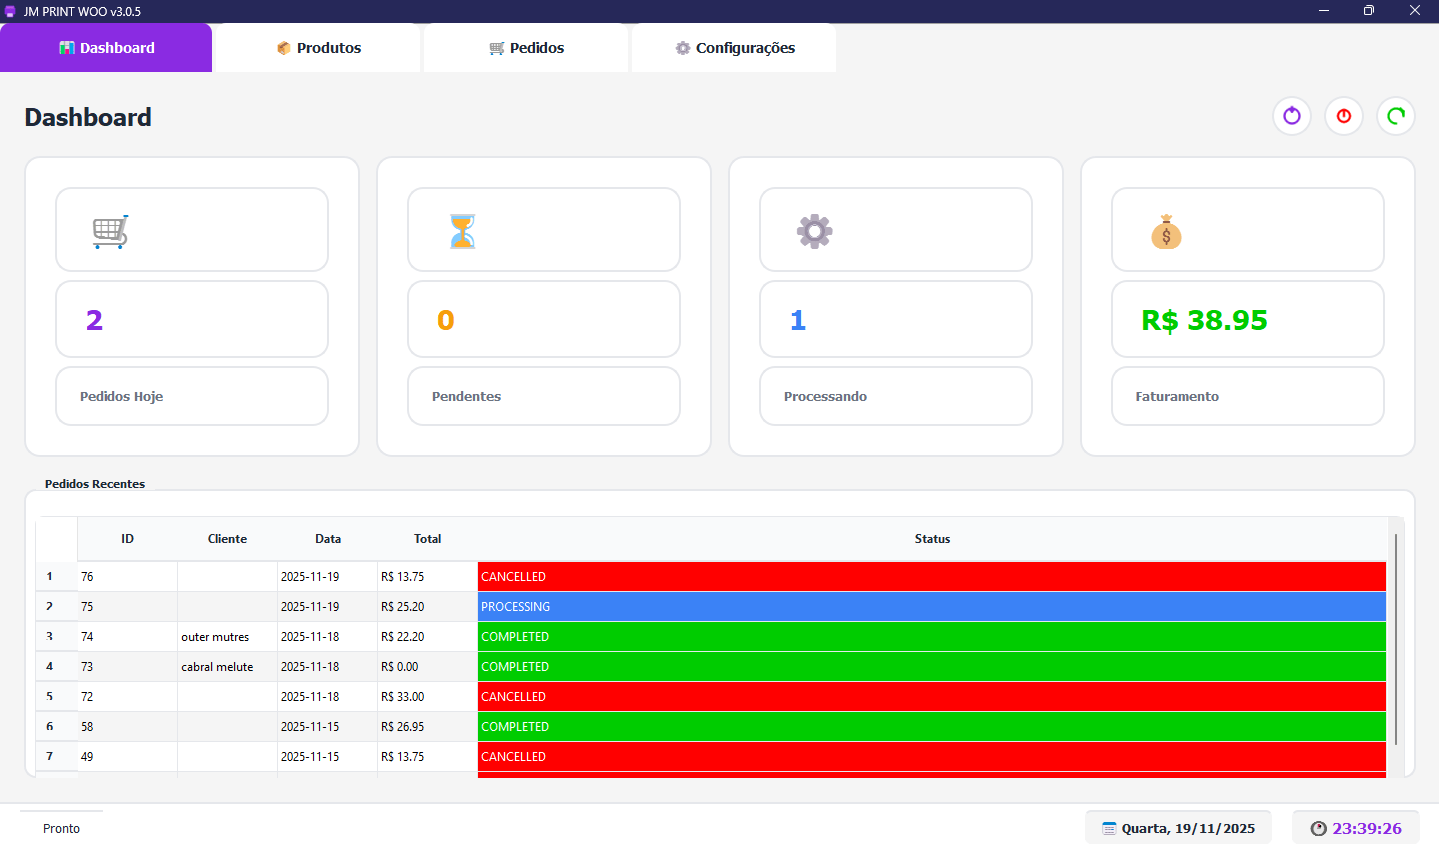Click the Processando count 1
This screenshot has width=1439, height=850.
pos(798,320)
